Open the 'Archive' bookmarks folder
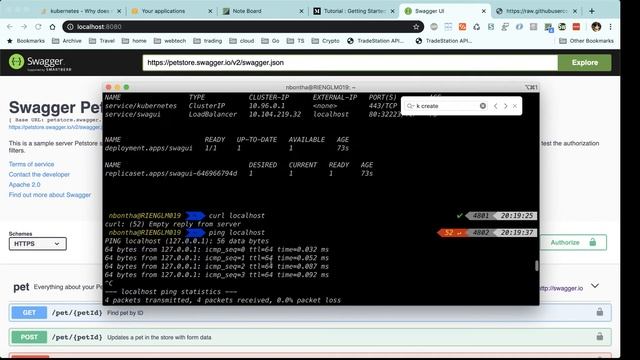The image size is (640, 360). click(x=67, y=41)
